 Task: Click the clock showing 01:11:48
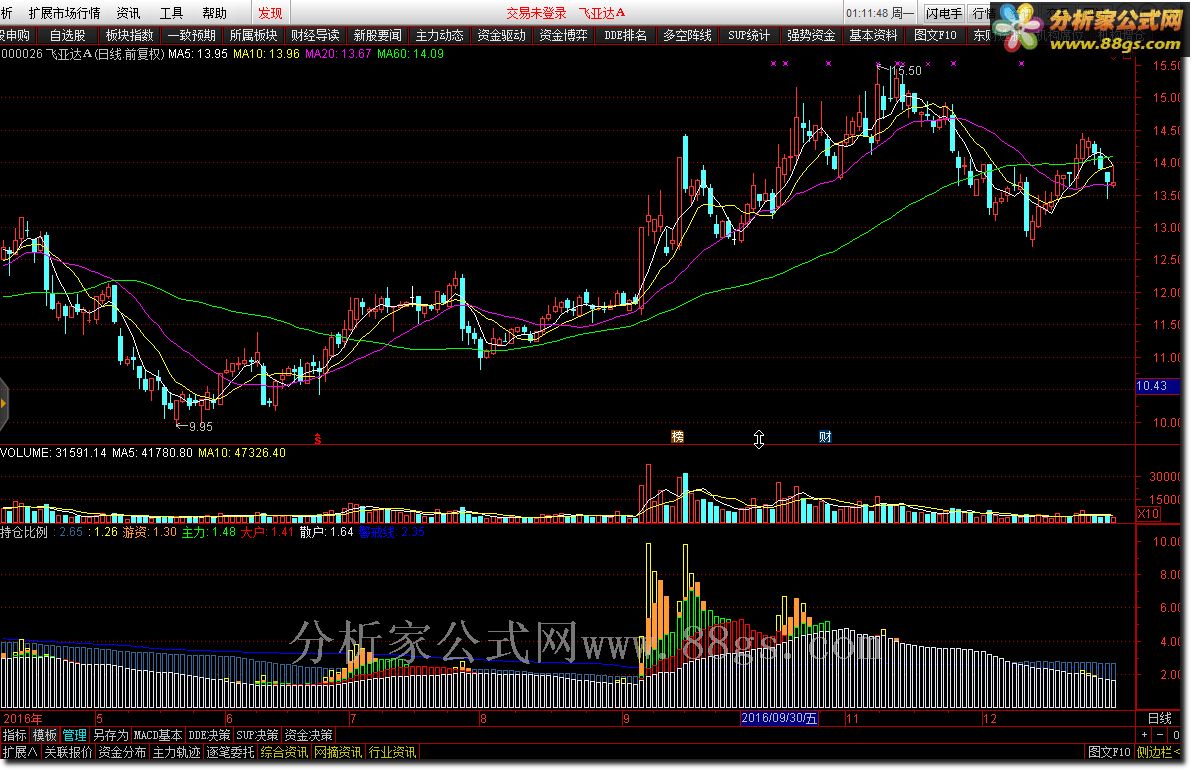[867, 13]
